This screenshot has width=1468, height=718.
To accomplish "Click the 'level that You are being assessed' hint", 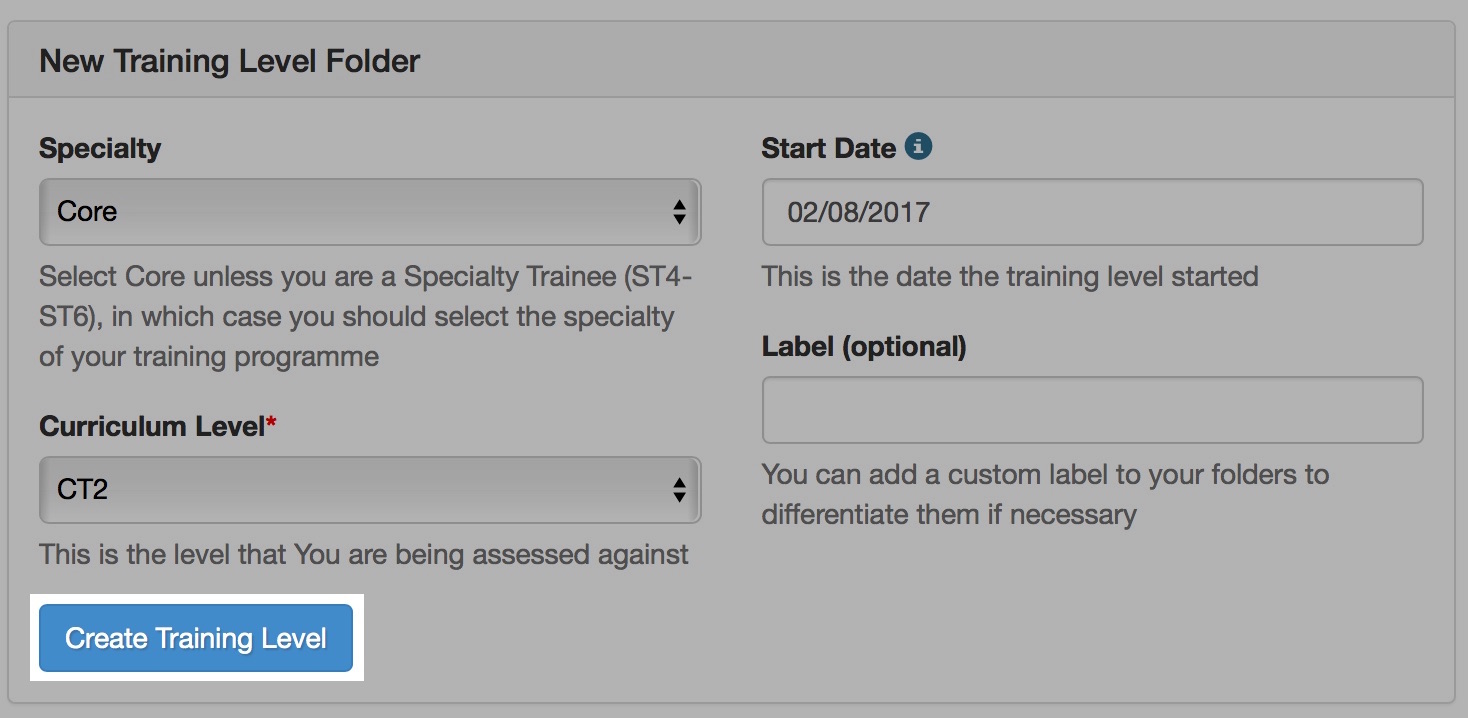I will point(363,554).
